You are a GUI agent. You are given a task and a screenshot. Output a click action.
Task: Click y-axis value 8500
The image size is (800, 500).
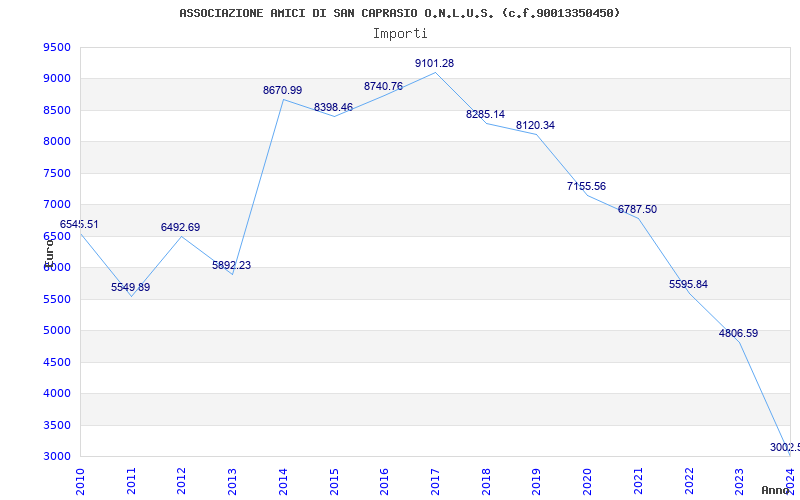[57, 110]
